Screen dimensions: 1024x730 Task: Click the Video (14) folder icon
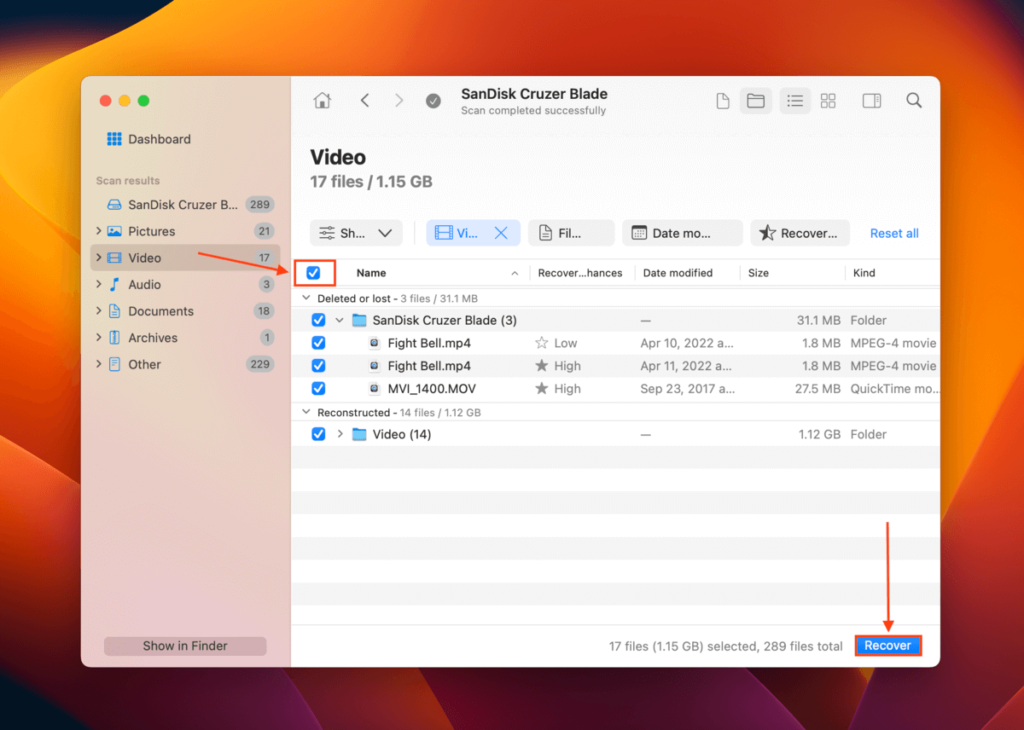pos(359,434)
